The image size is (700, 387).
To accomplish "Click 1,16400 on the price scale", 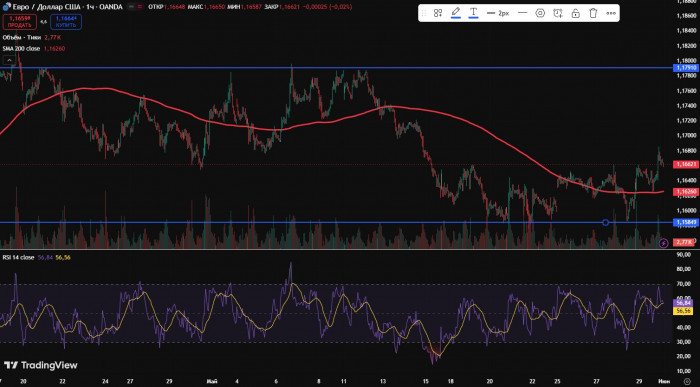I will click(x=686, y=180).
